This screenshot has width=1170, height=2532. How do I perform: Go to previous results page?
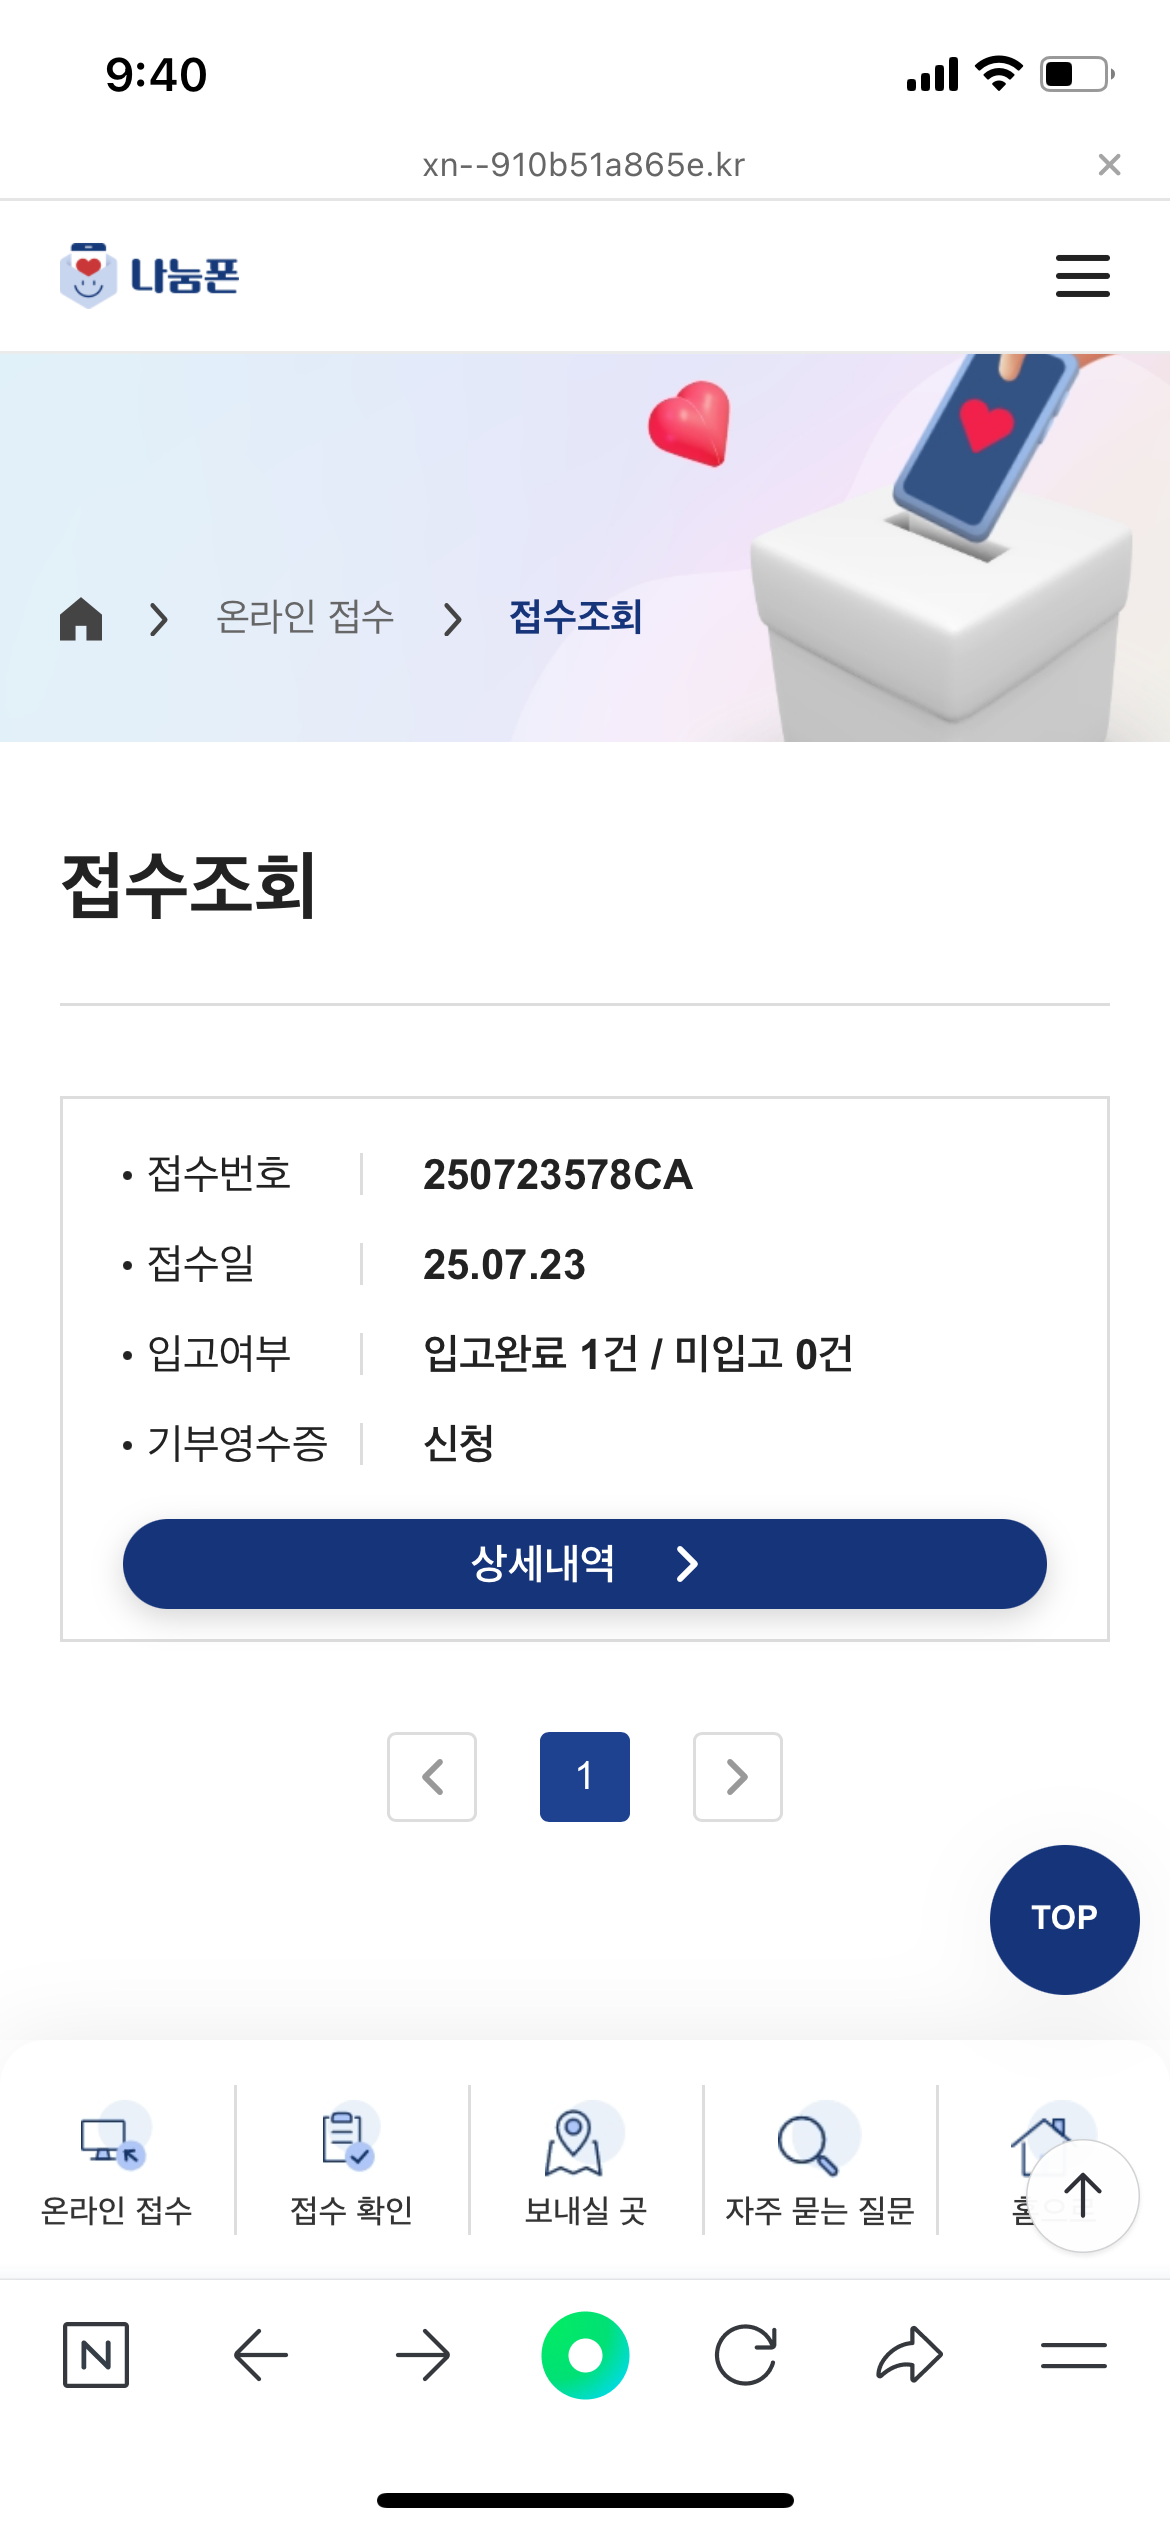point(432,1776)
